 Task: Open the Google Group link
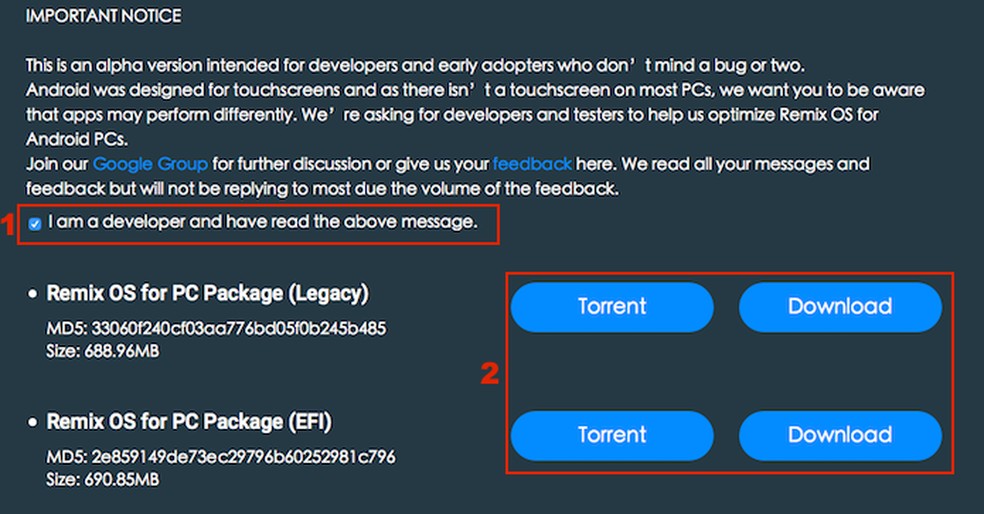150,163
